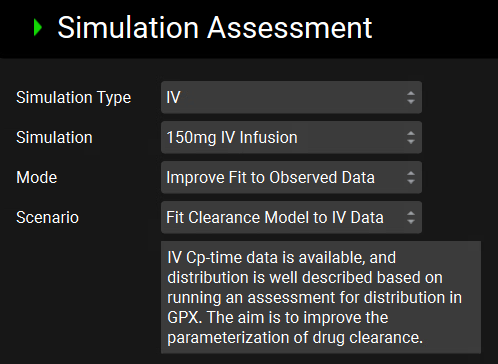Open the Scenario dropdown for Fit Clearance Model

(291, 217)
